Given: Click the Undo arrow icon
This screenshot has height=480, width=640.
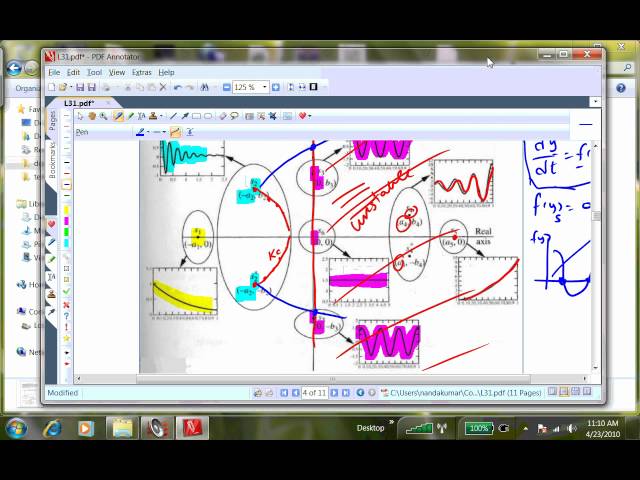Looking at the screenshot, I should (177, 87).
